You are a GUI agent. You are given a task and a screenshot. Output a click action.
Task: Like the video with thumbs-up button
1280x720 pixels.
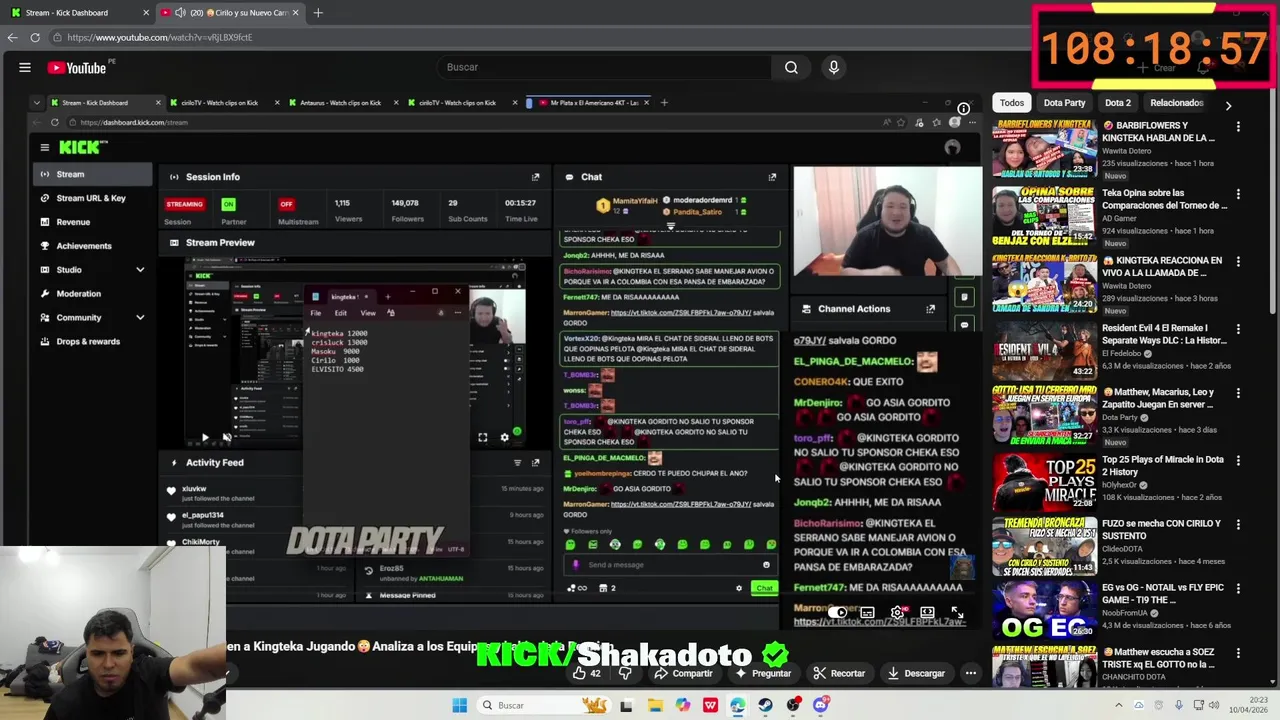(x=587, y=673)
